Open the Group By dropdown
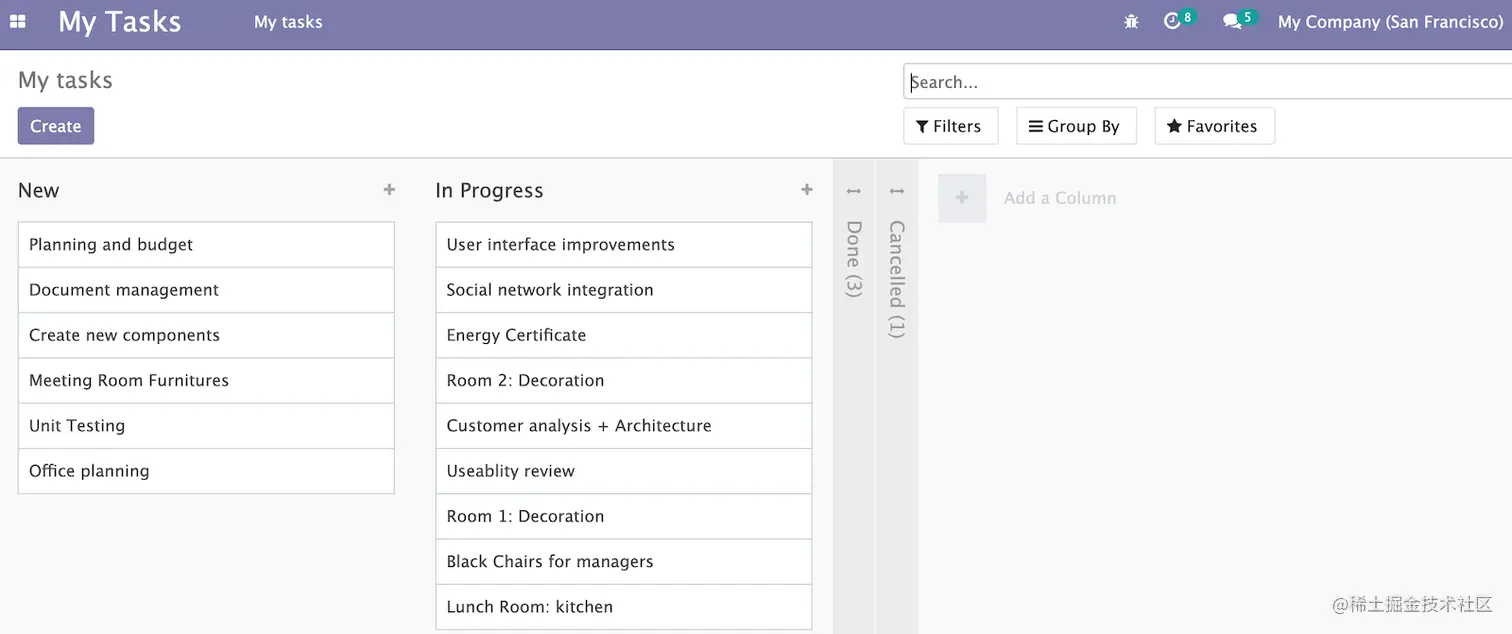 (x=1076, y=126)
